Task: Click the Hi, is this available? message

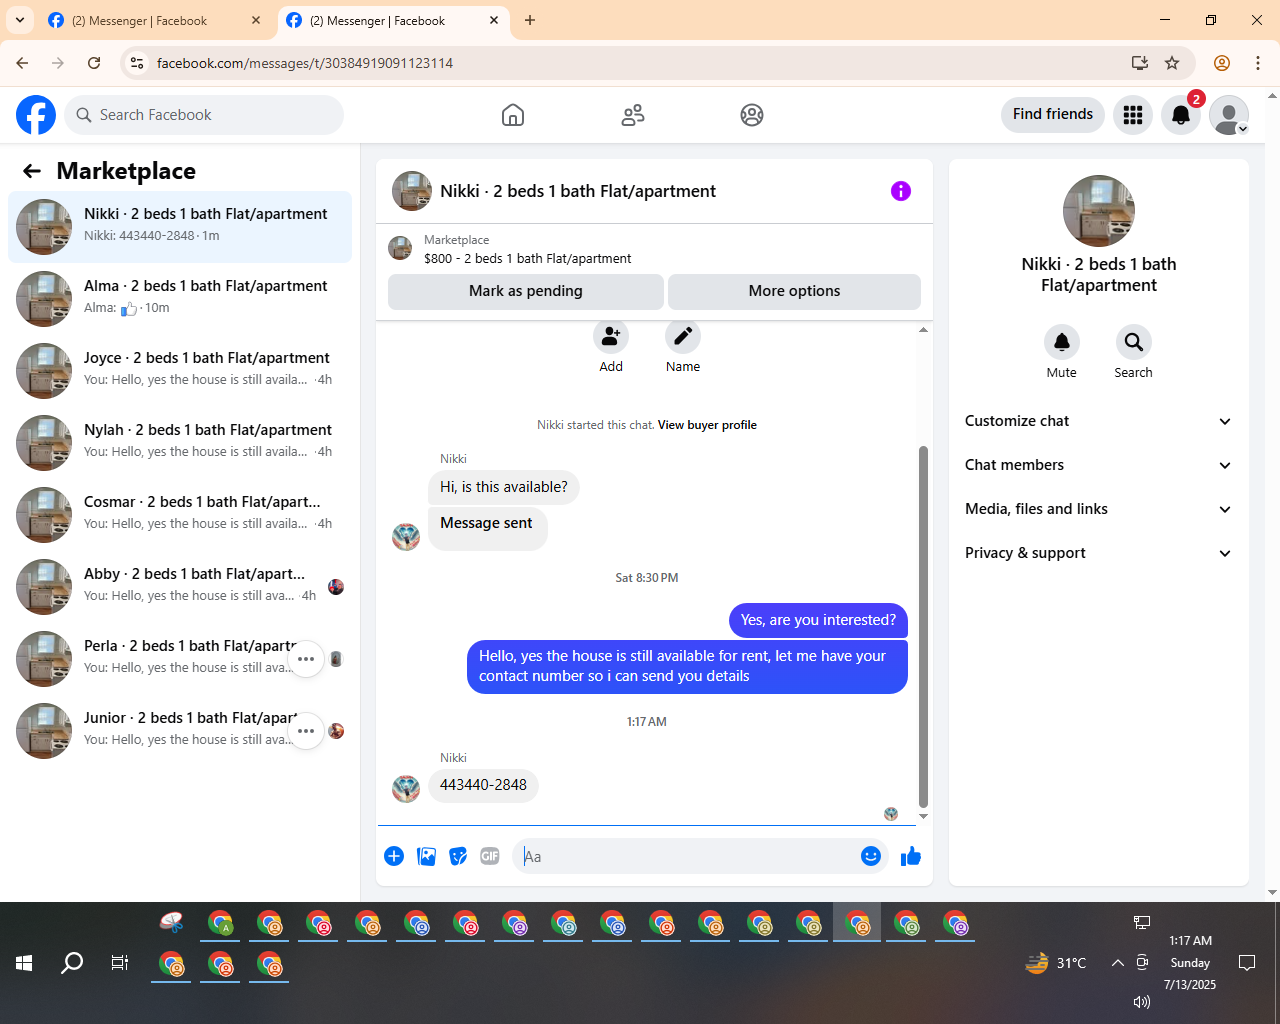Action: [x=504, y=487]
